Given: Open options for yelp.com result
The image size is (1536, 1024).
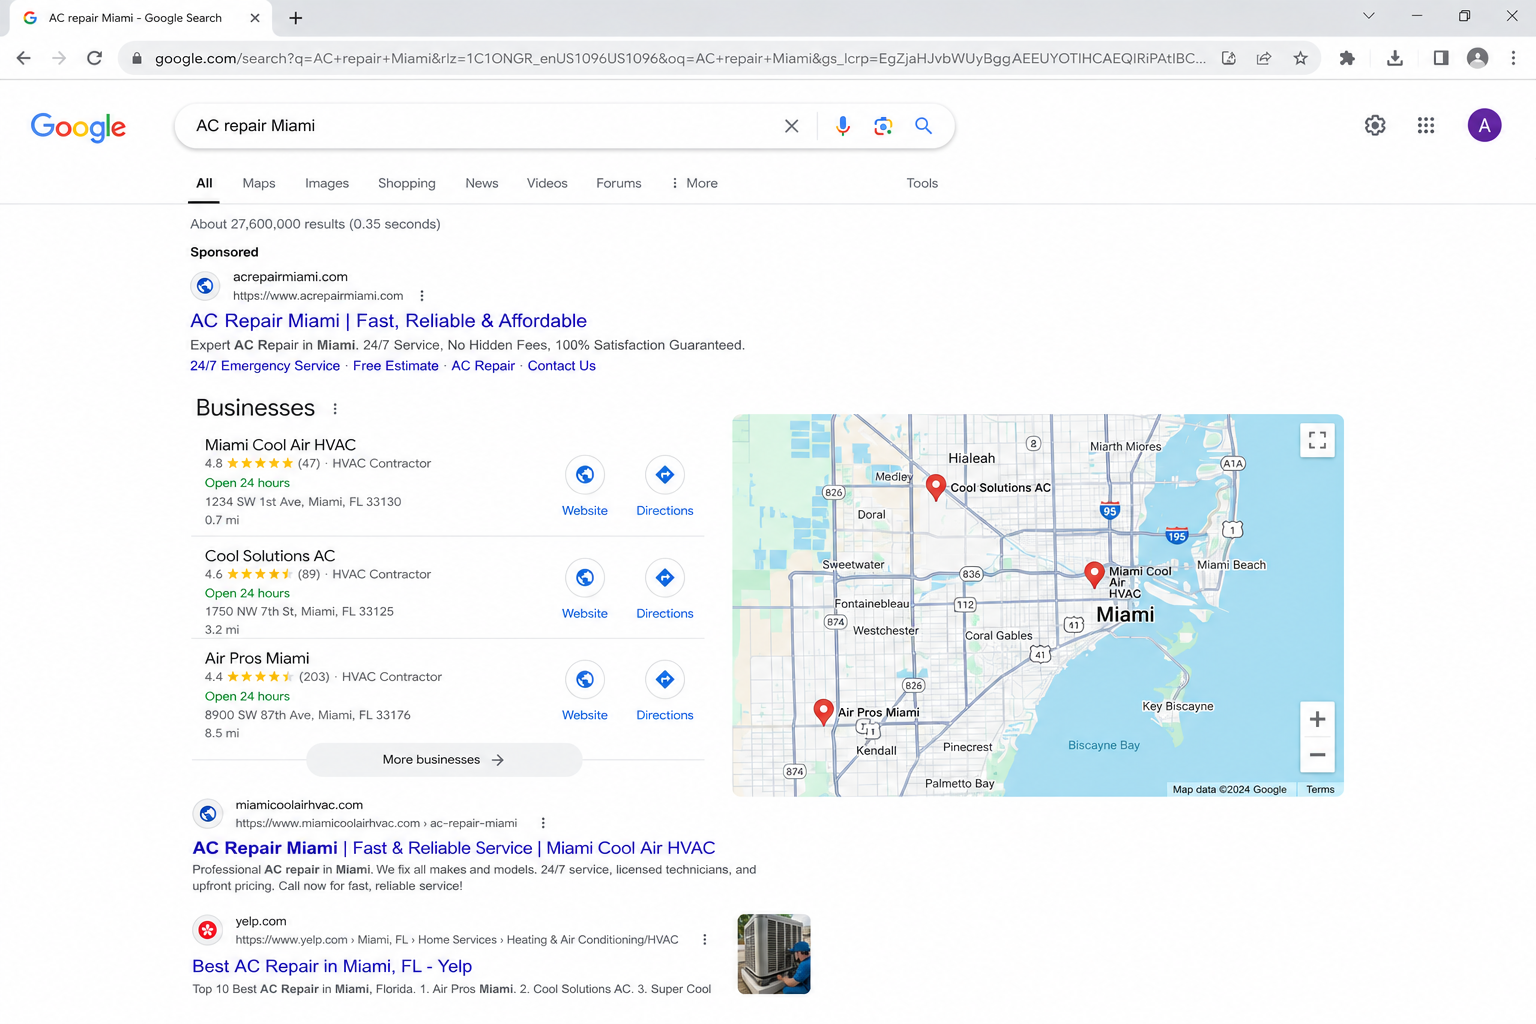Looking at the screenshot, I should coord(705,940).
